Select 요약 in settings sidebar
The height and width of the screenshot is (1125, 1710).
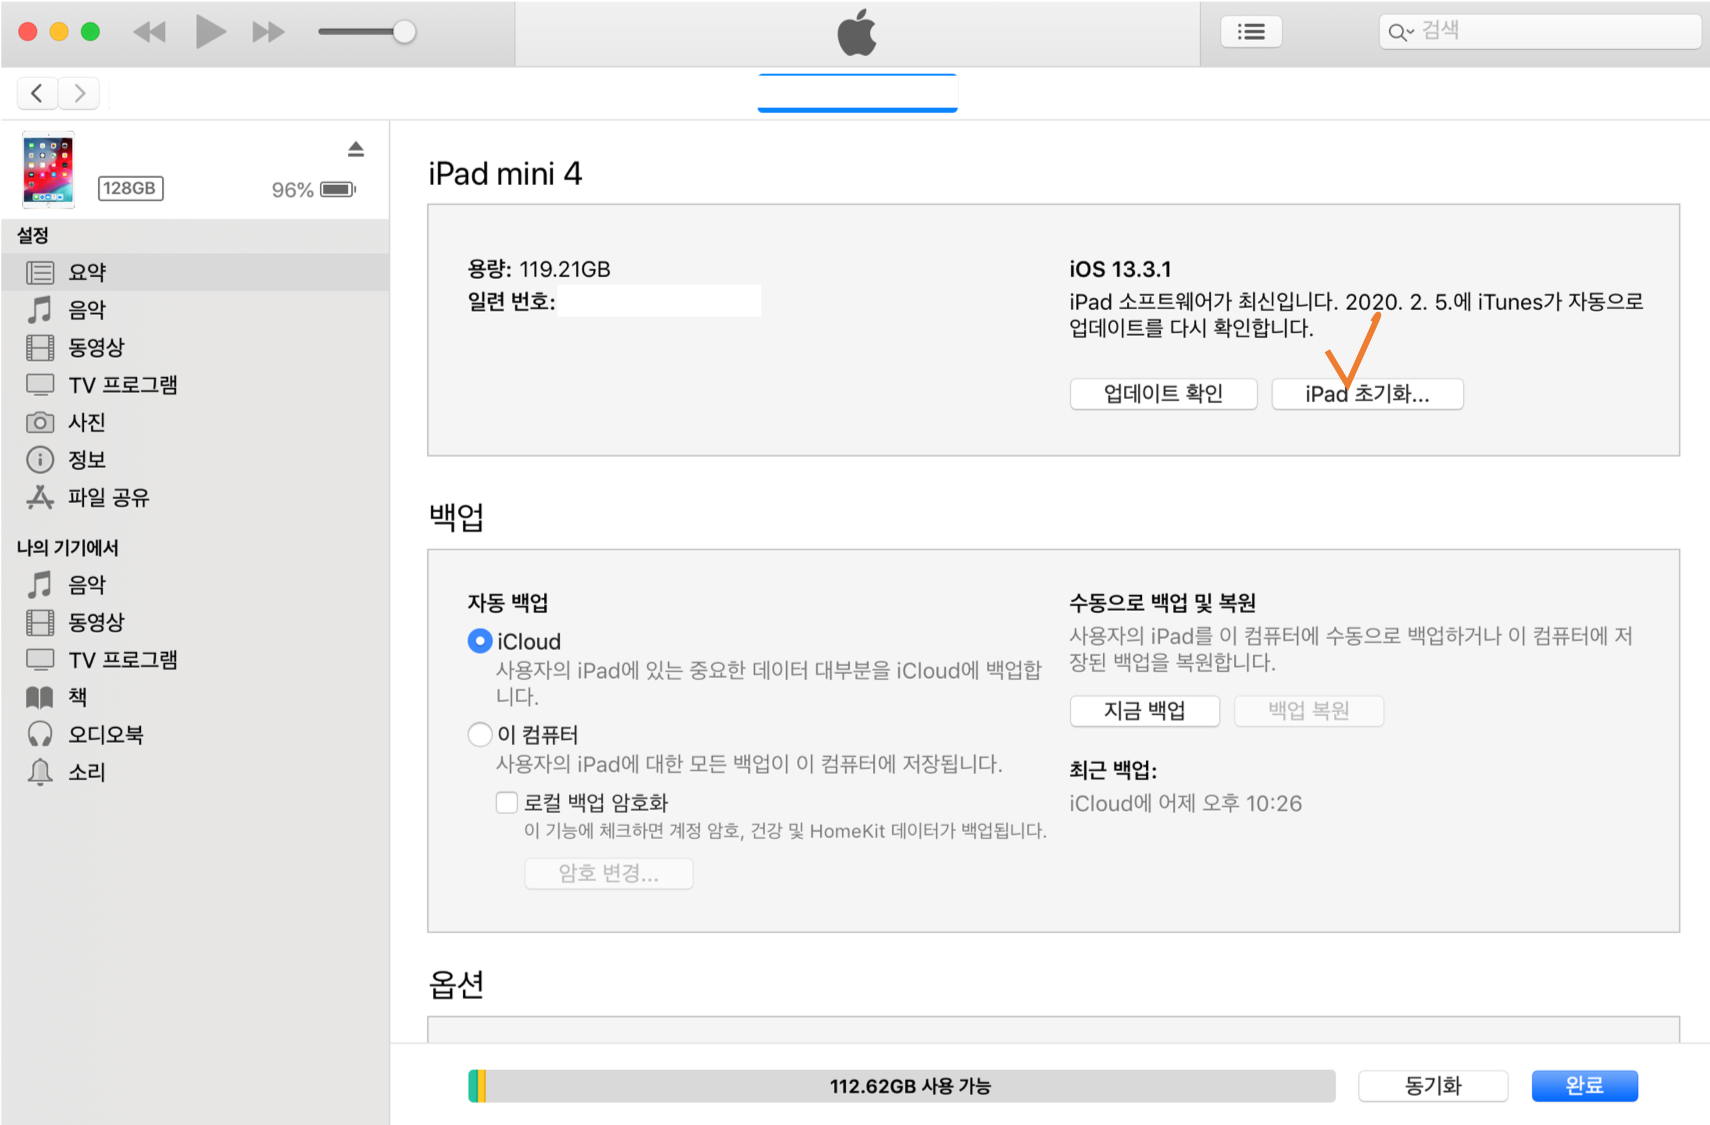click(195, 272)
